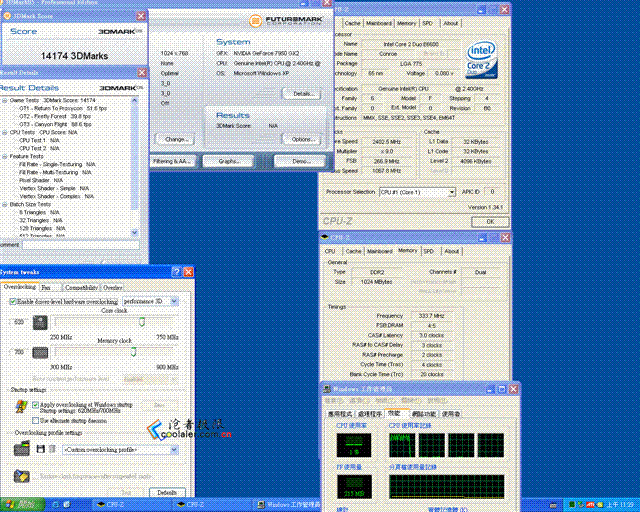Click the delete profile trash icon
The width and height of the screenshot is (640, 512).
point(52,449)
